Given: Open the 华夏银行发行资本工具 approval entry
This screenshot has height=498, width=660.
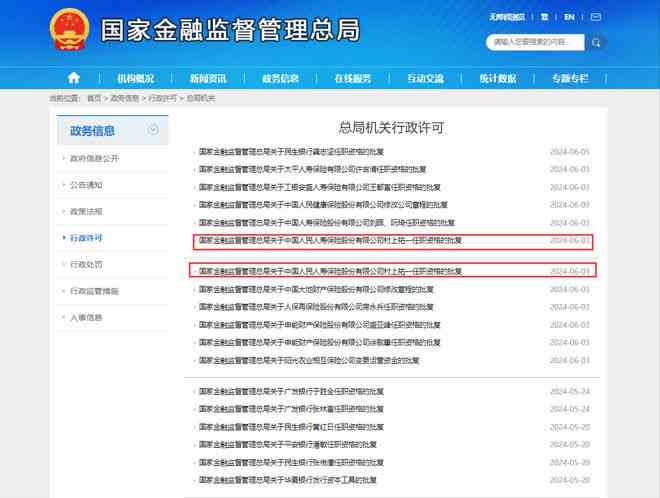Looking at the screenshot, I should click(x=287, y=480).
